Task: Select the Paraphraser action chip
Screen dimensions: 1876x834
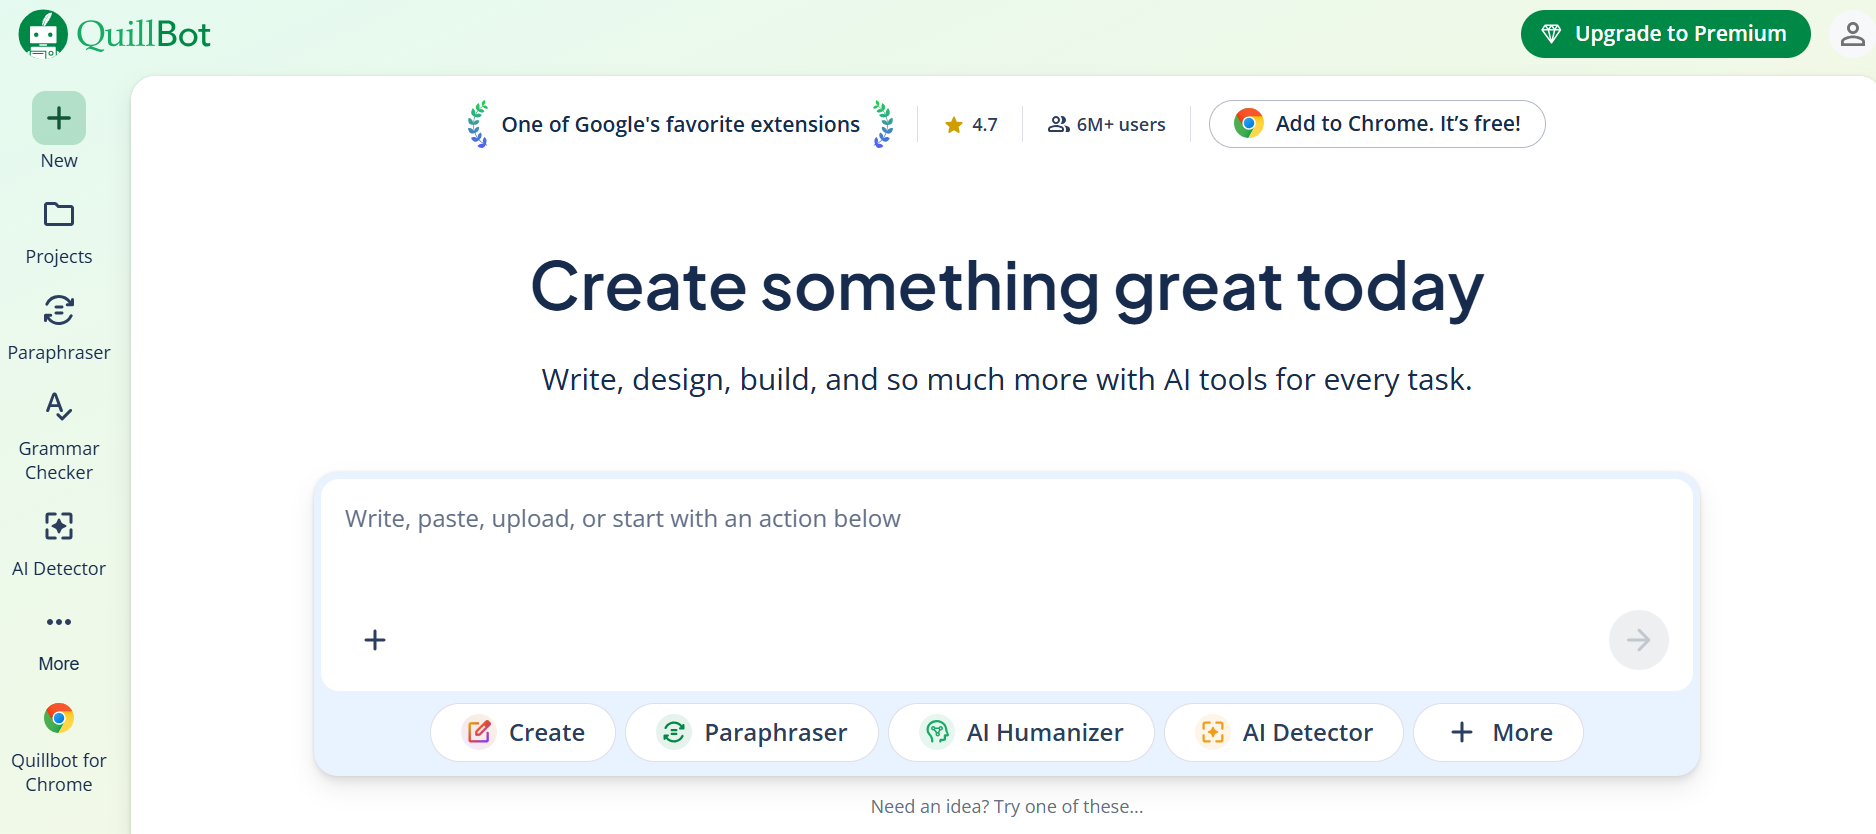Action: (x=752, y=732)
